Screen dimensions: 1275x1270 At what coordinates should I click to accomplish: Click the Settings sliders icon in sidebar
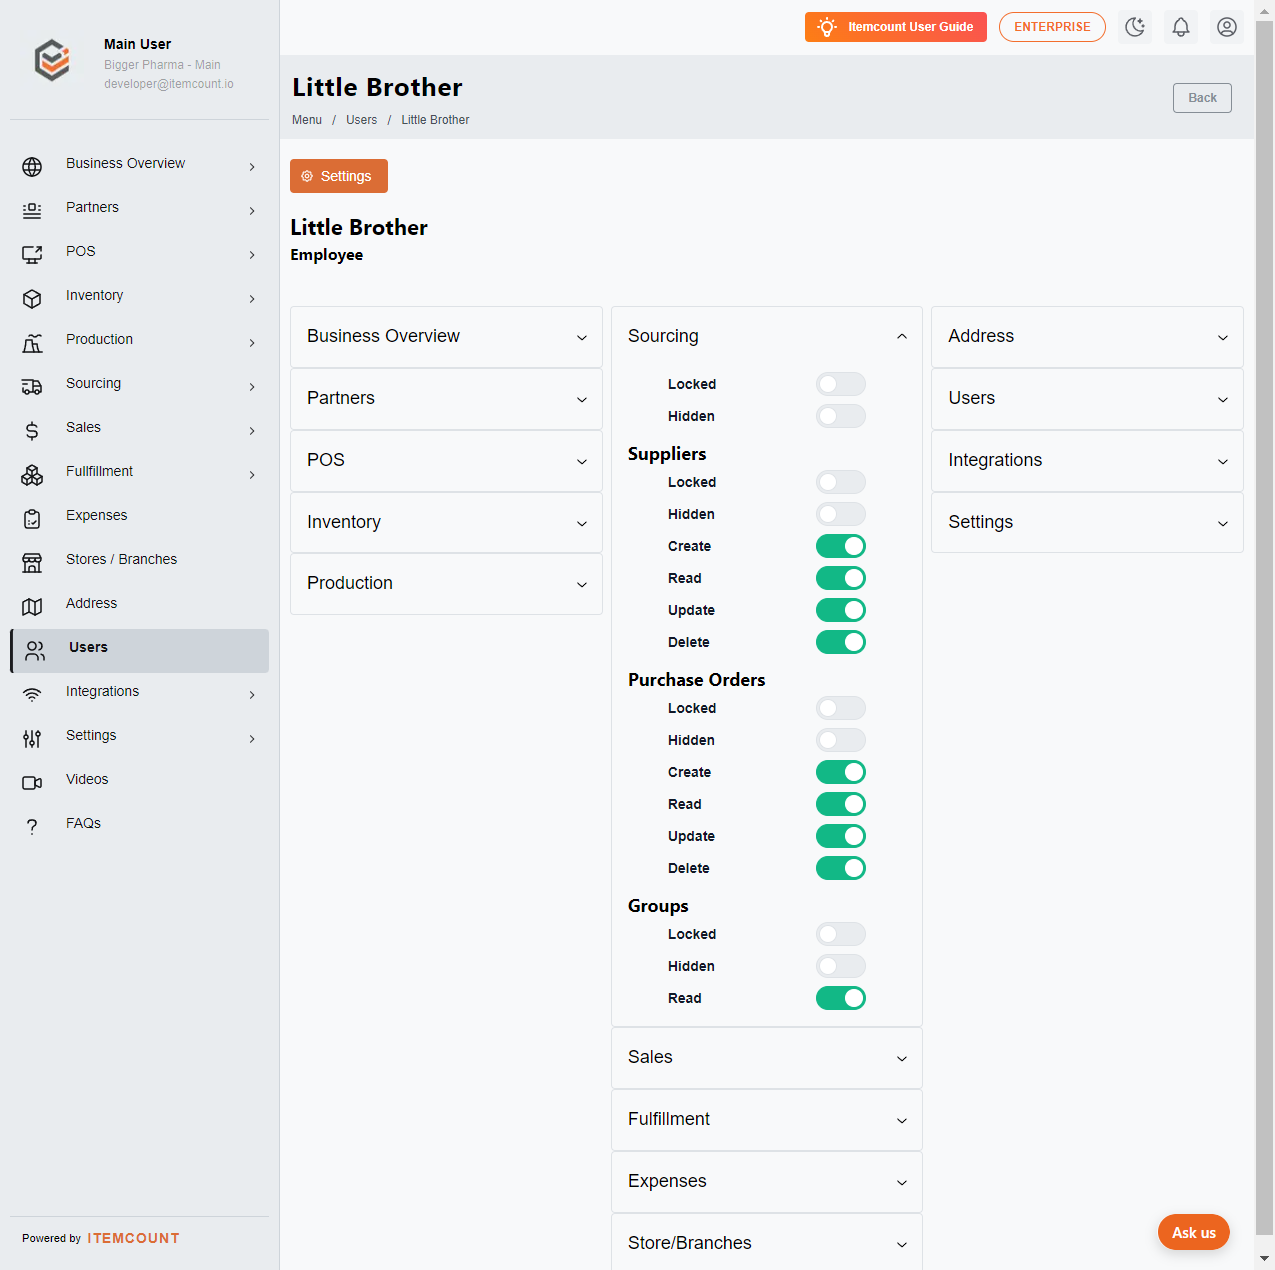pos(32,739)
